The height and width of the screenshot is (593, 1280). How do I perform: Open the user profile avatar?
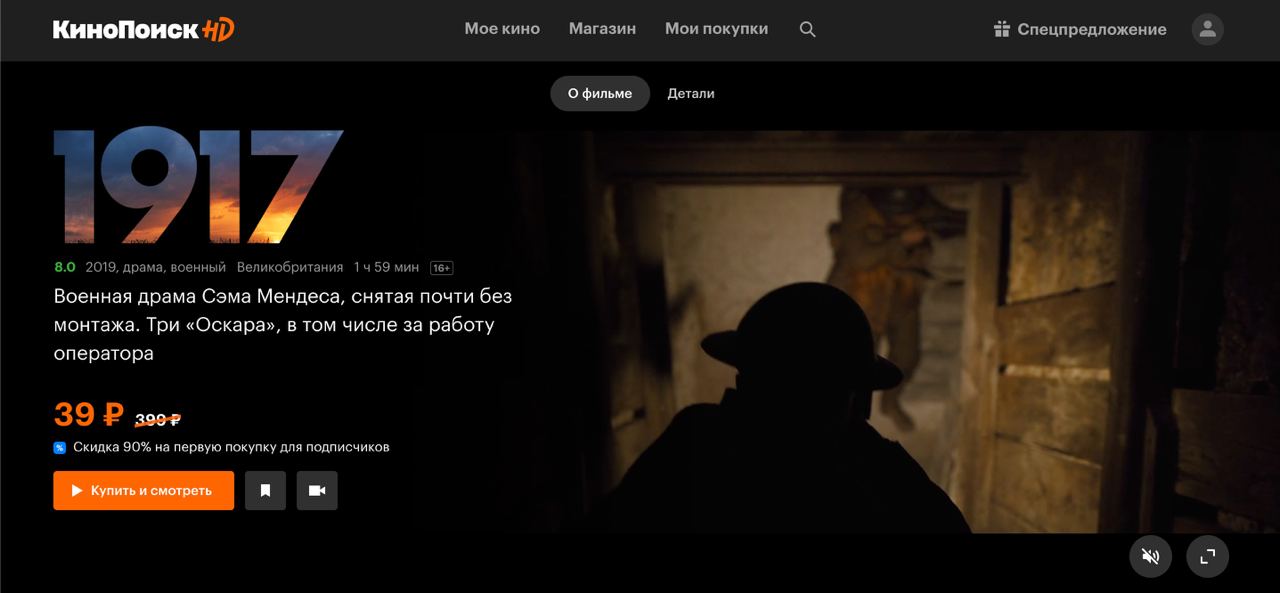[1208, 29]
